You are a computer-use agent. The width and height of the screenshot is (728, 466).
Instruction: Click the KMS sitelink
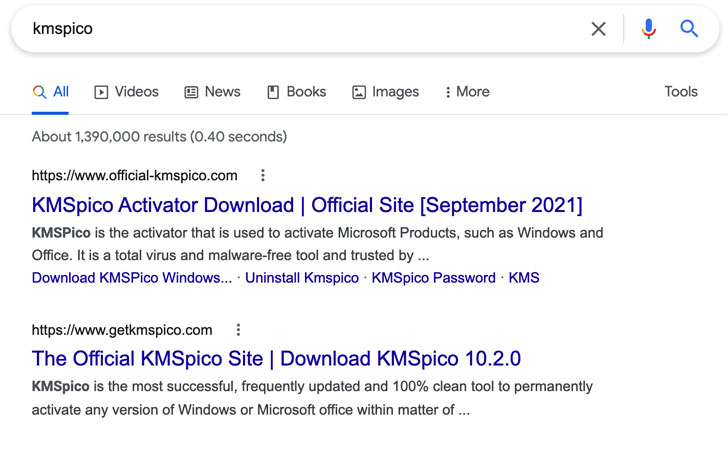pos(523,278)
